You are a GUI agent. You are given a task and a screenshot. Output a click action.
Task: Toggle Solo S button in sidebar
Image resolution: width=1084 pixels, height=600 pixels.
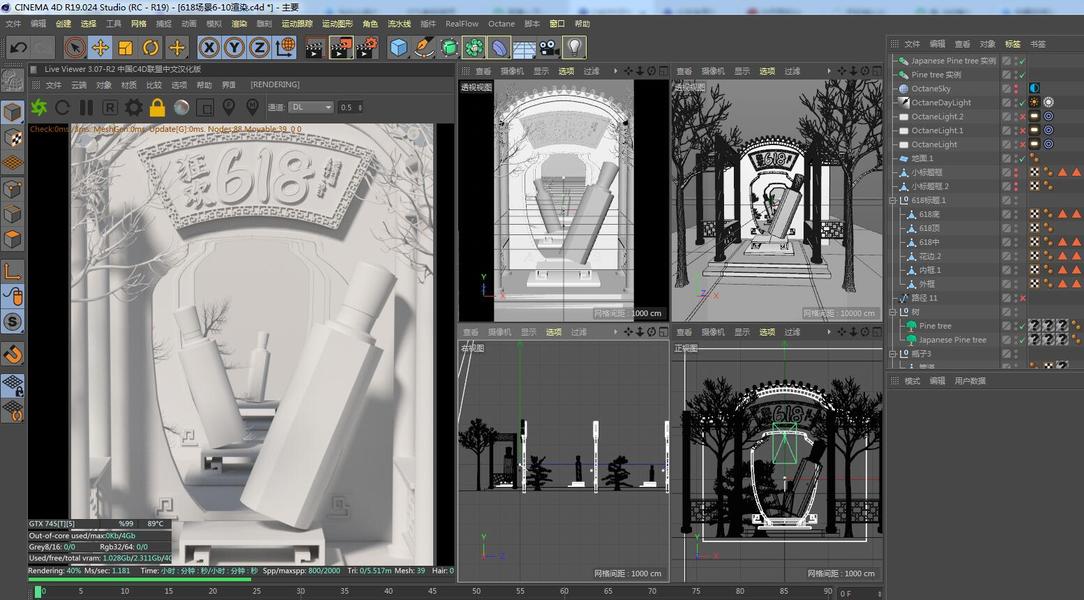(x=12, y=321)
